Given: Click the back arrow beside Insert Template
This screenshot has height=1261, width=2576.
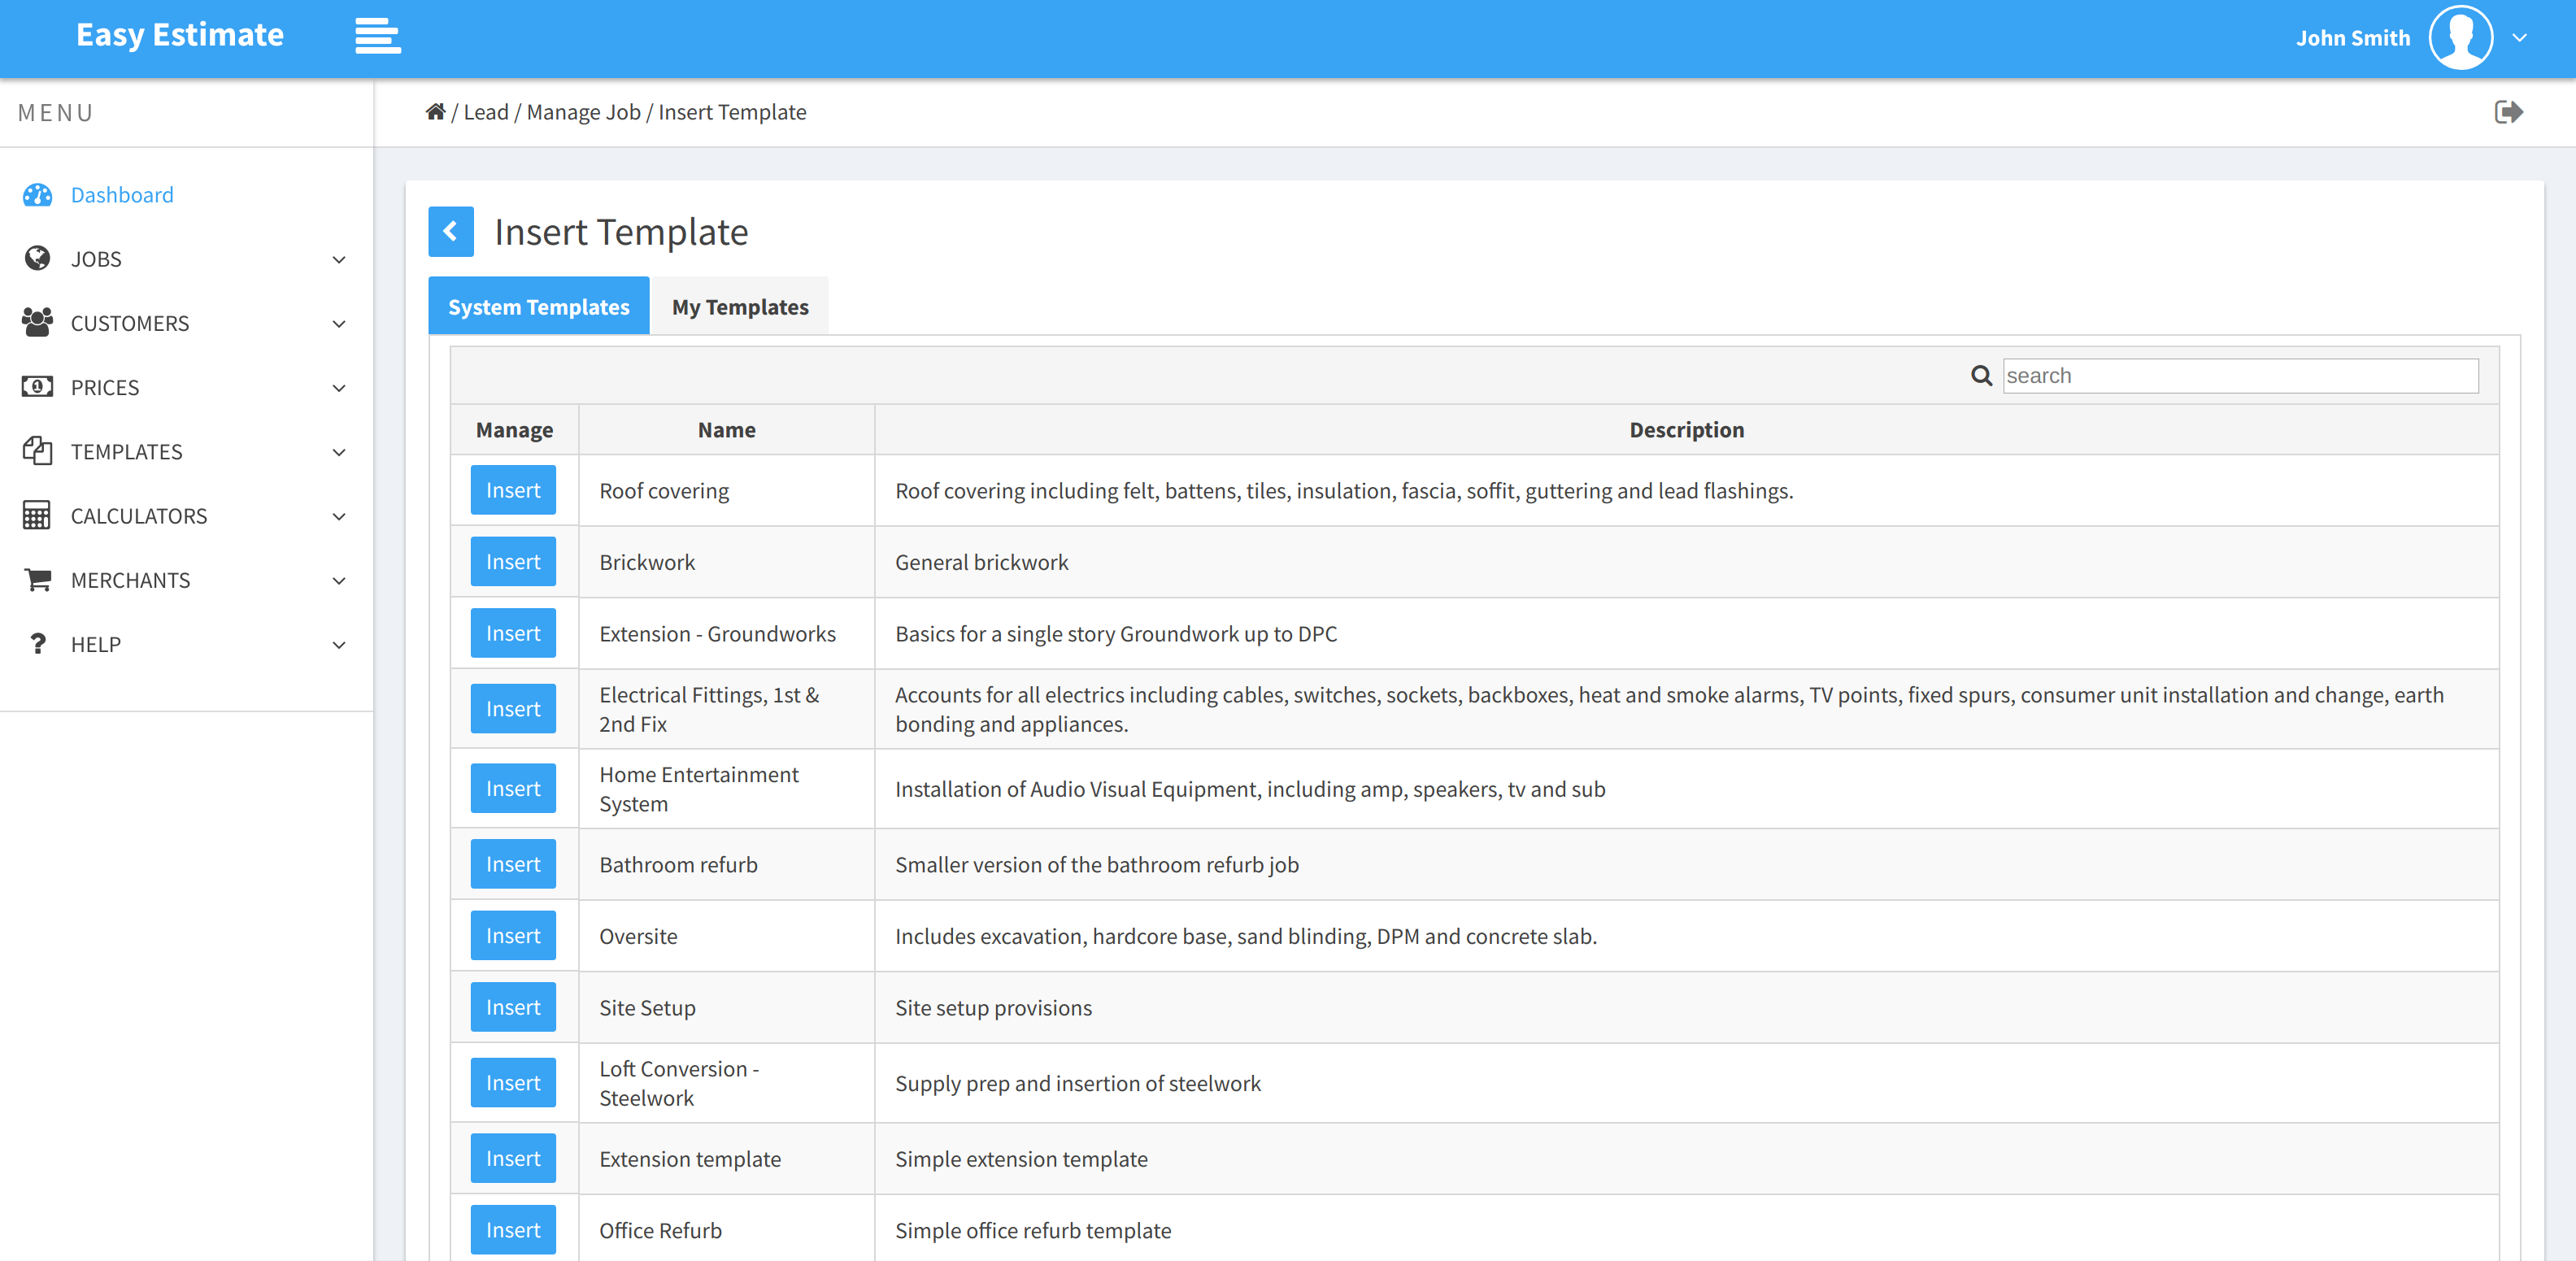Looking at the screenshot, I should click(451, 232).
